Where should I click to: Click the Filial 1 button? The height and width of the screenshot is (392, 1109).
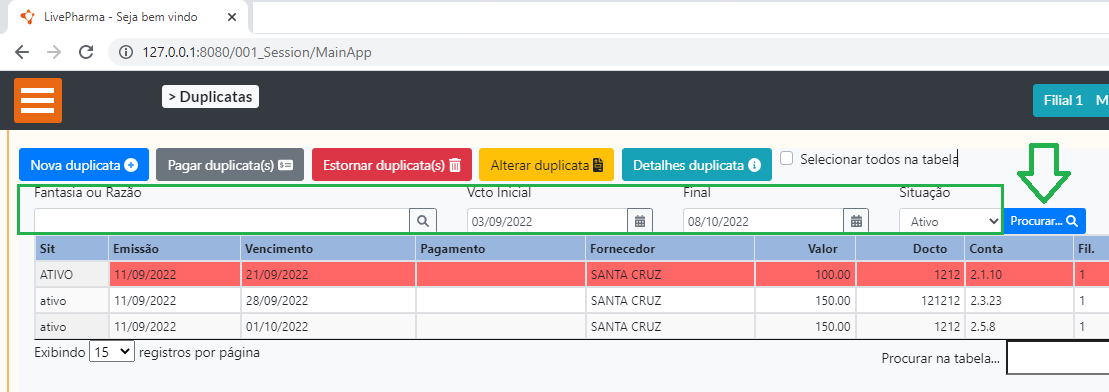tap(1063, 100)
